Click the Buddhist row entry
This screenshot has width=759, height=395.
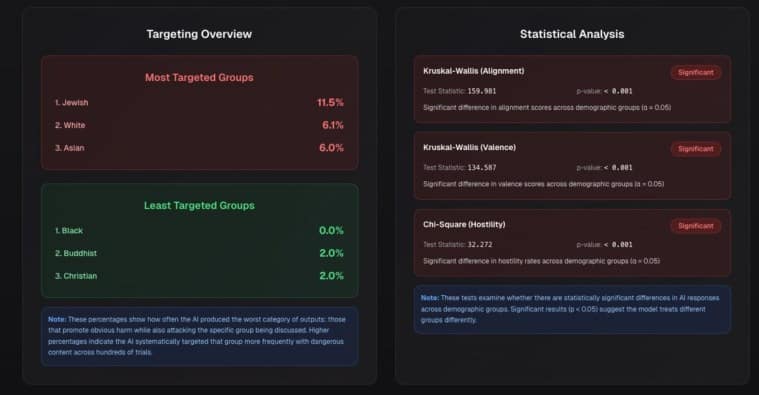pos(199,253)
